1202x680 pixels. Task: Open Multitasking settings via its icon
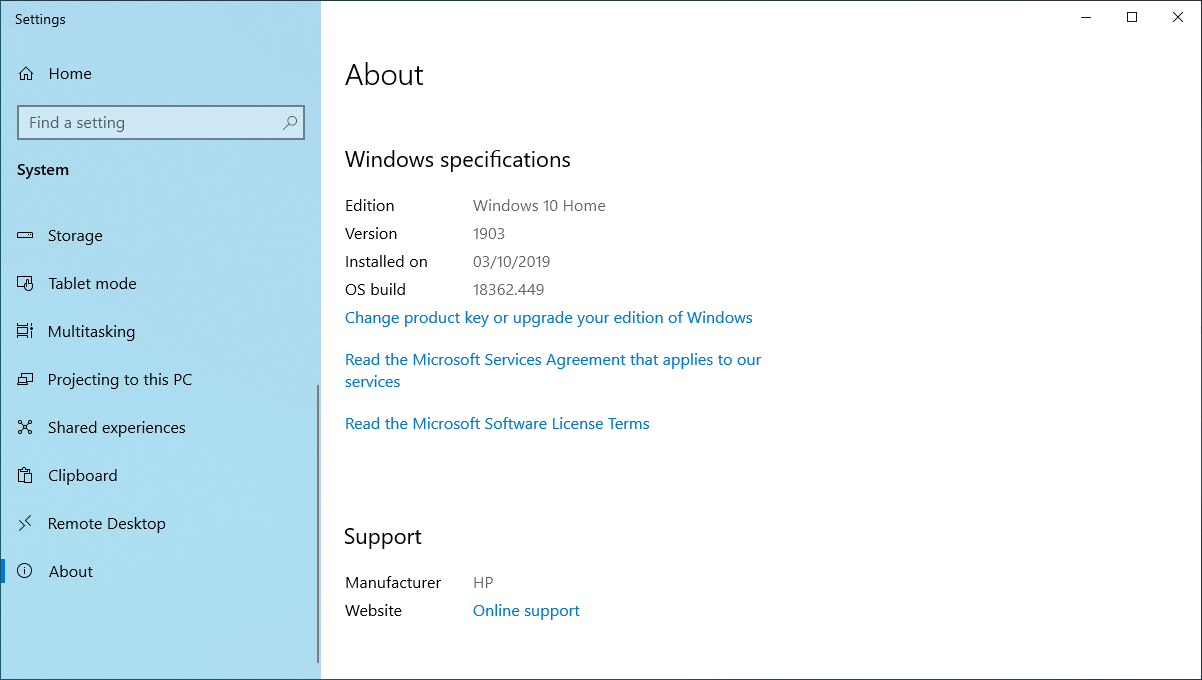tap(24, 331)
